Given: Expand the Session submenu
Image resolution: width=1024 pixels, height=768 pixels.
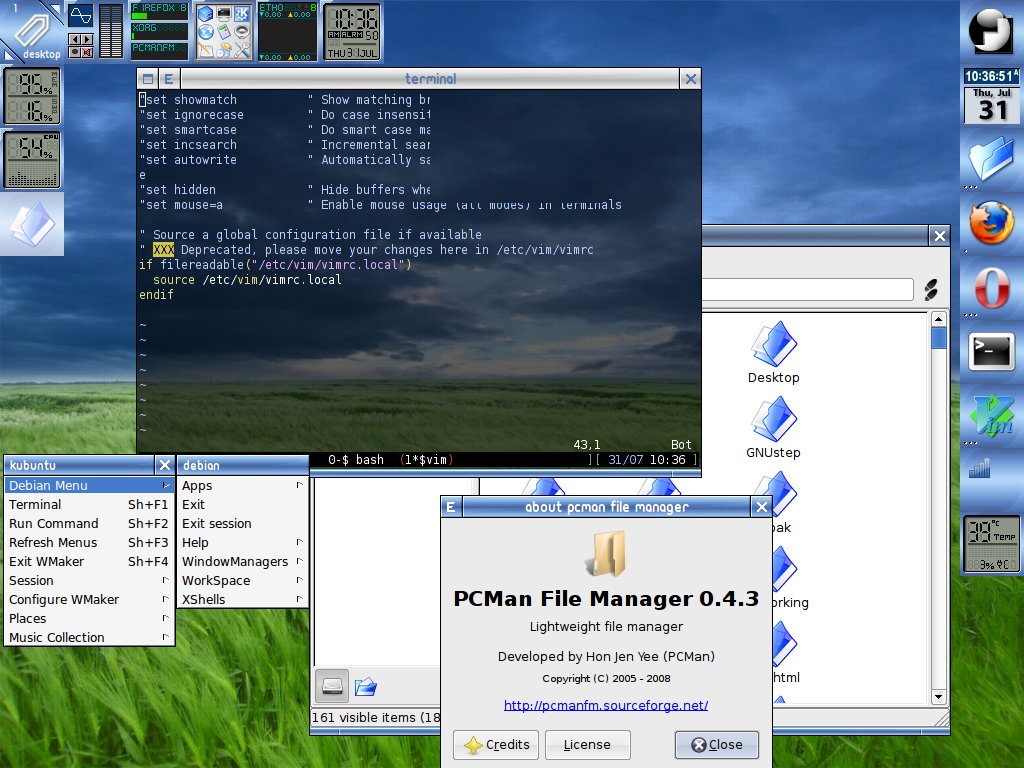Looking at the screenshot, I should click(x=89, y=580).
